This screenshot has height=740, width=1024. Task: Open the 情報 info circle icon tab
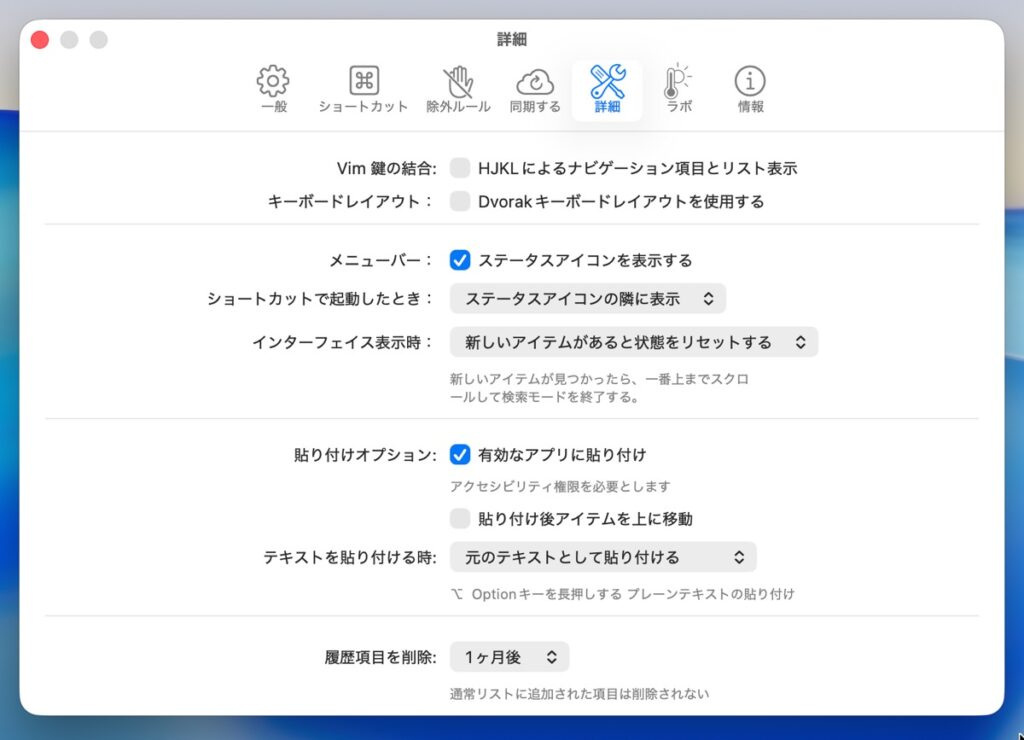[750, 82]
